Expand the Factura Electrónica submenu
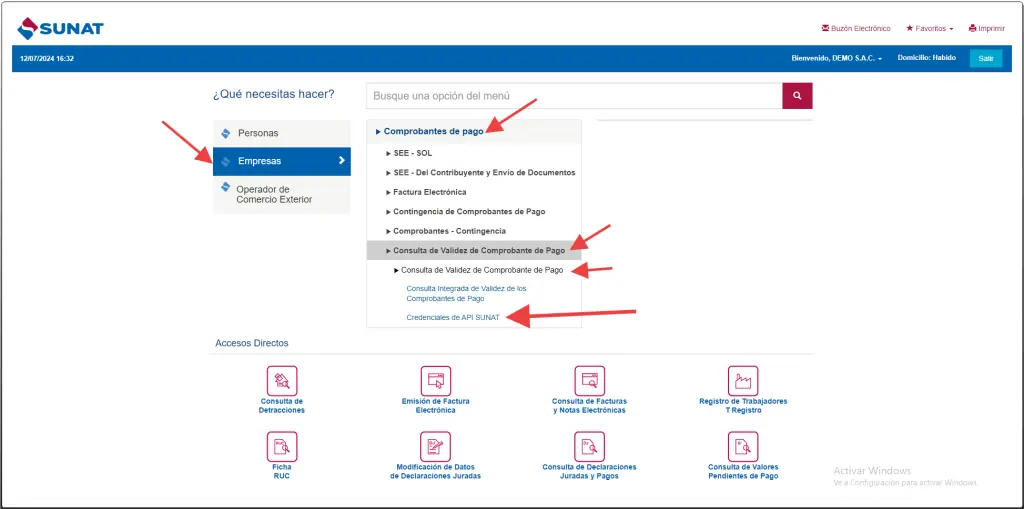This screenshot has height=509, width=1024. point(426,193)
